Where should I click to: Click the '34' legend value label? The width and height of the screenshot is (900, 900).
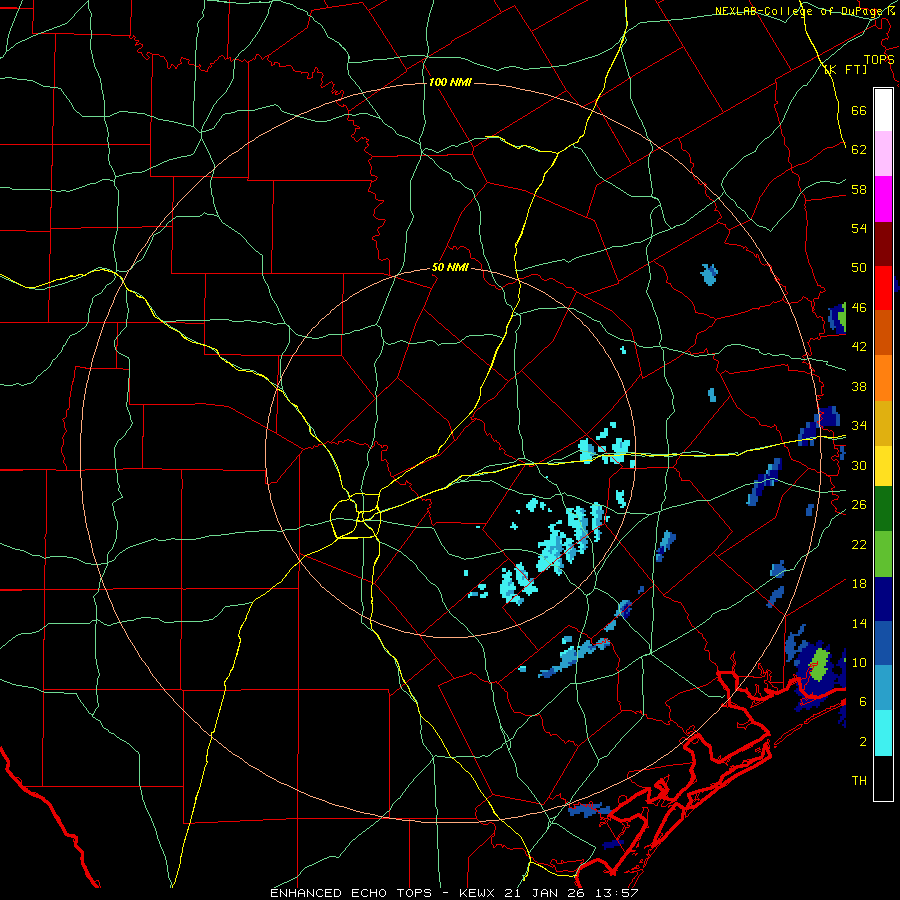point(859,426)
